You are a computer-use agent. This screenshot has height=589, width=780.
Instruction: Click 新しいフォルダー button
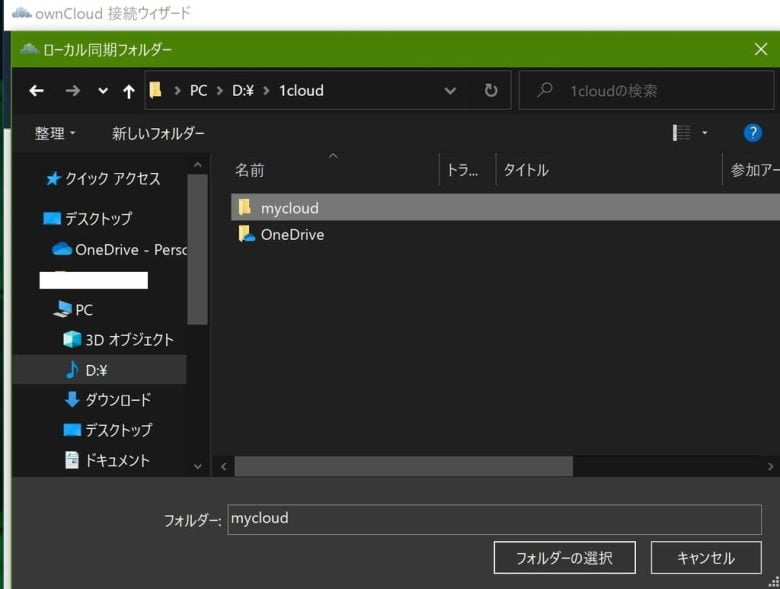coord(158,133)
